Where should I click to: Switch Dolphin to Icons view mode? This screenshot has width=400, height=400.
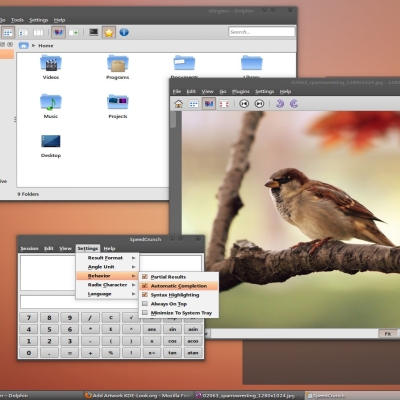click(x=8, y=33)
